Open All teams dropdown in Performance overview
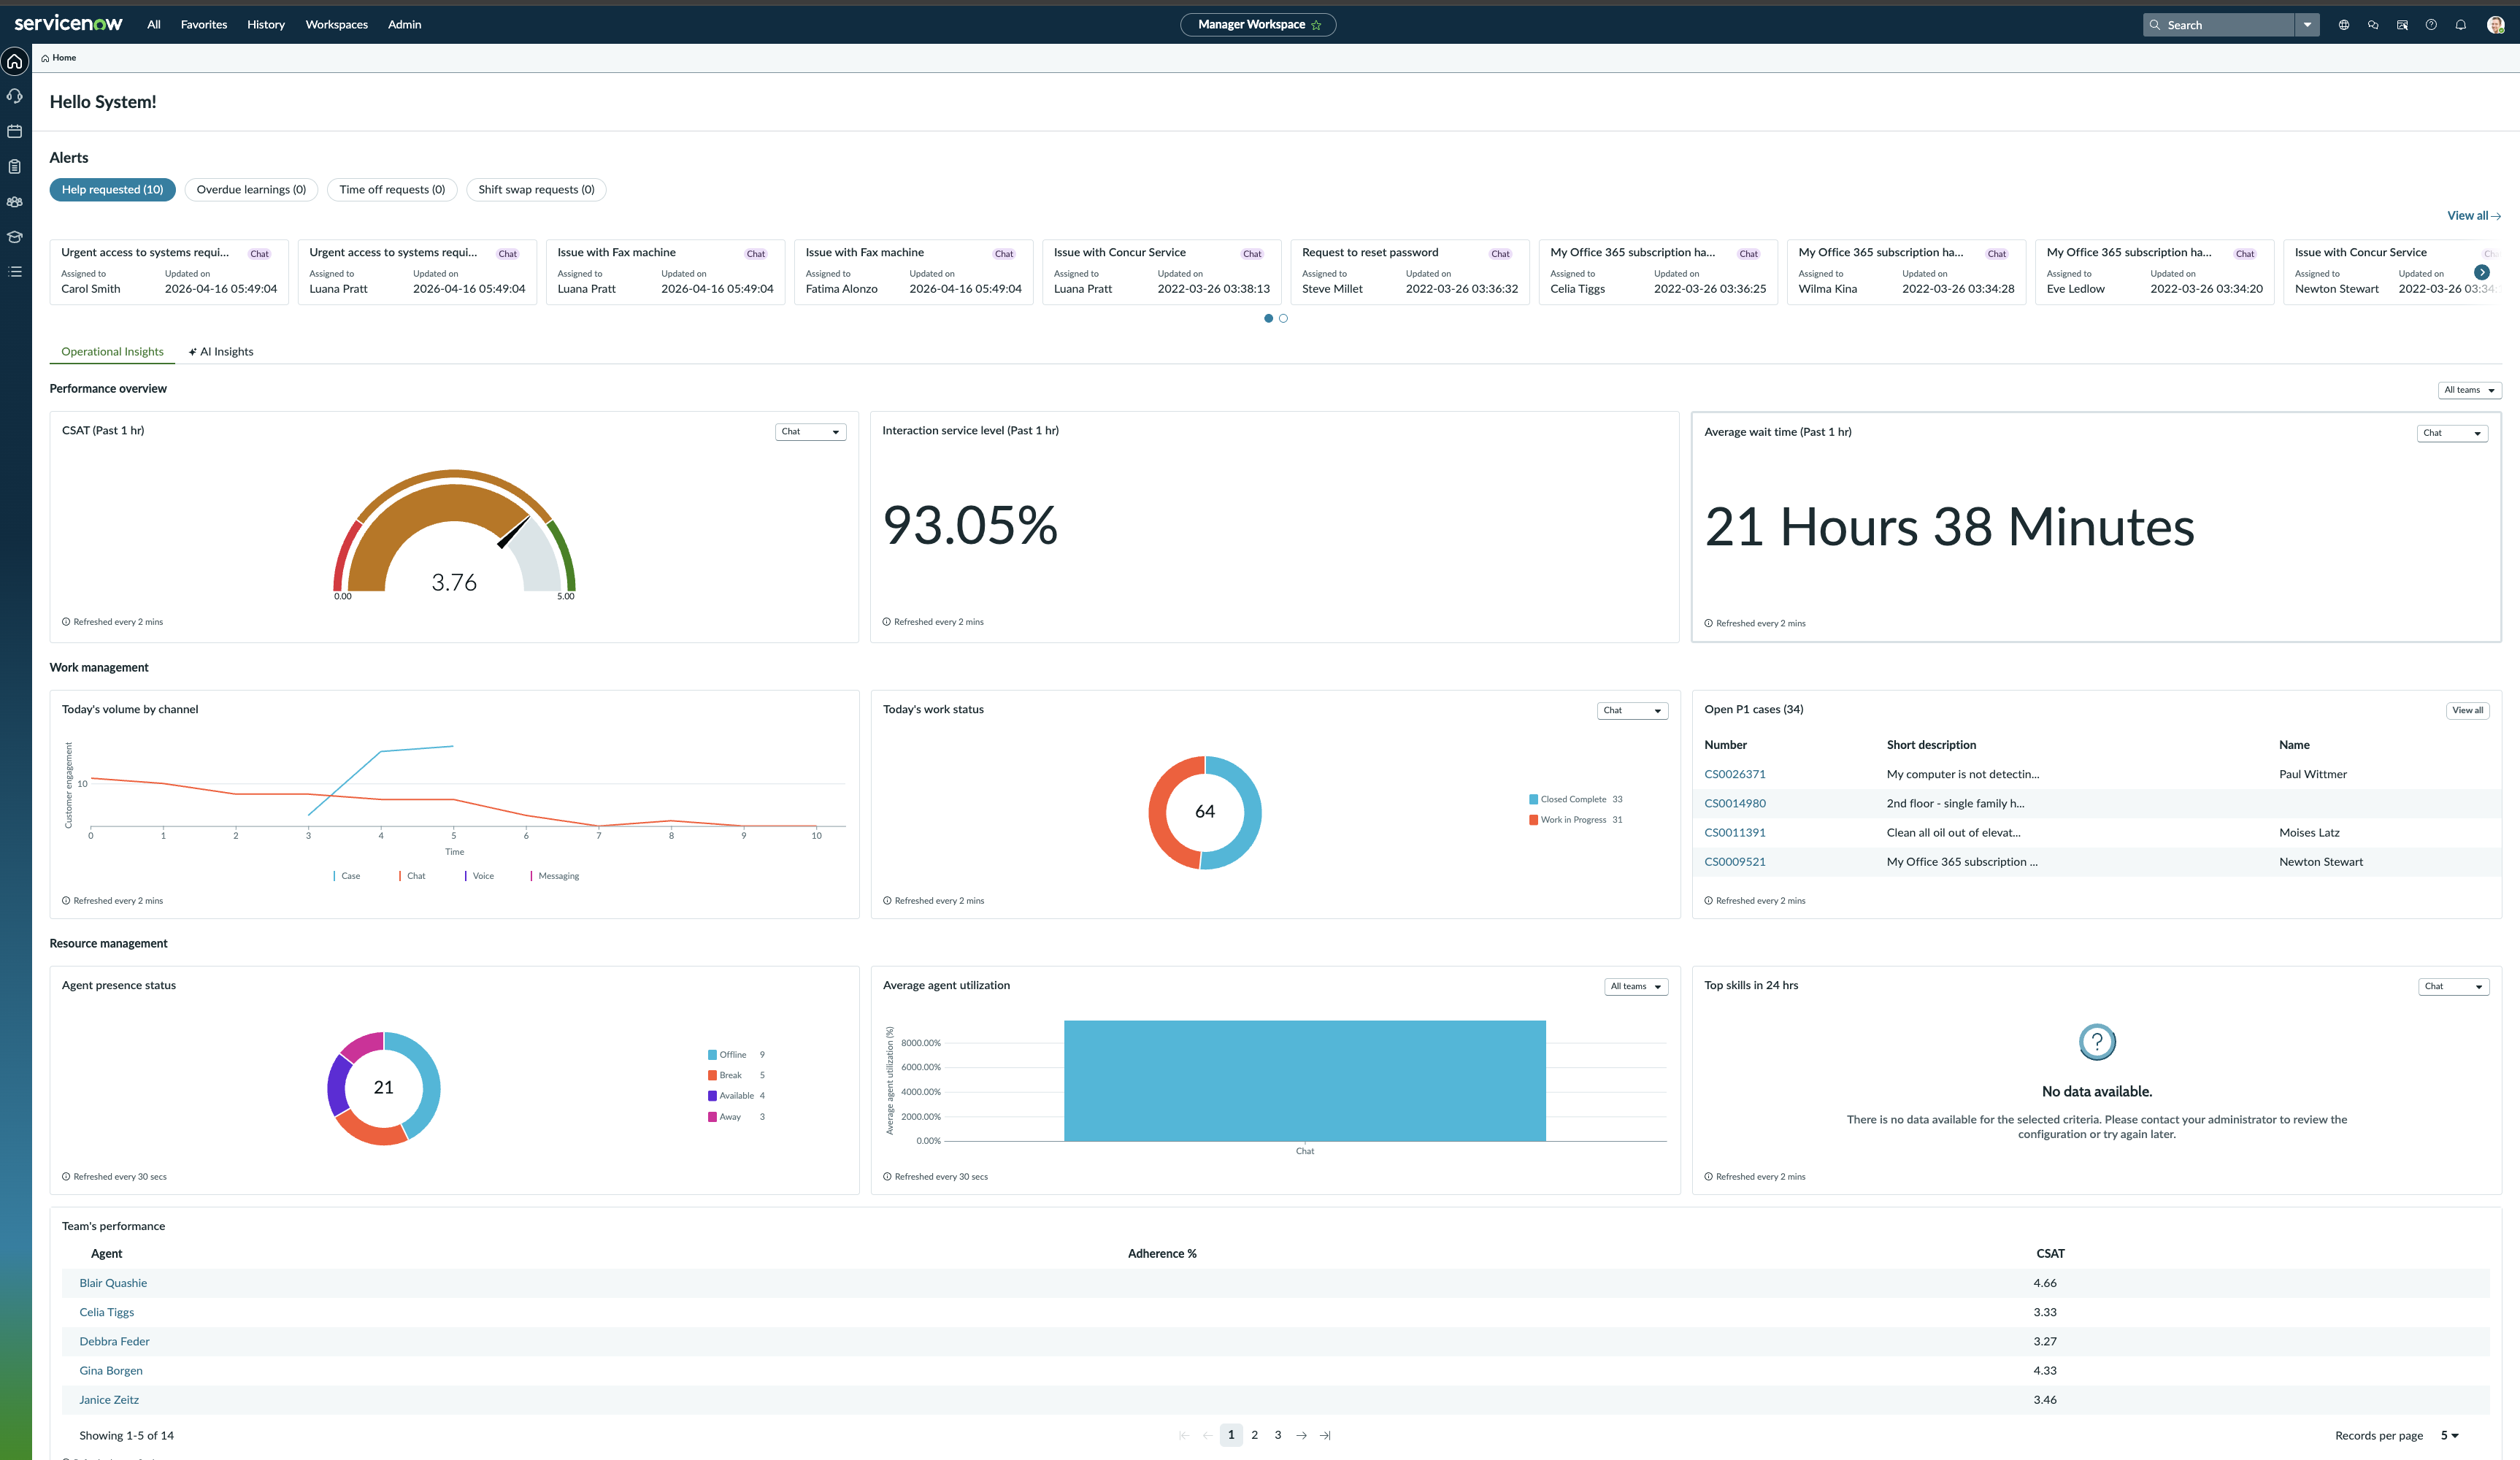 pos(2469,390)
